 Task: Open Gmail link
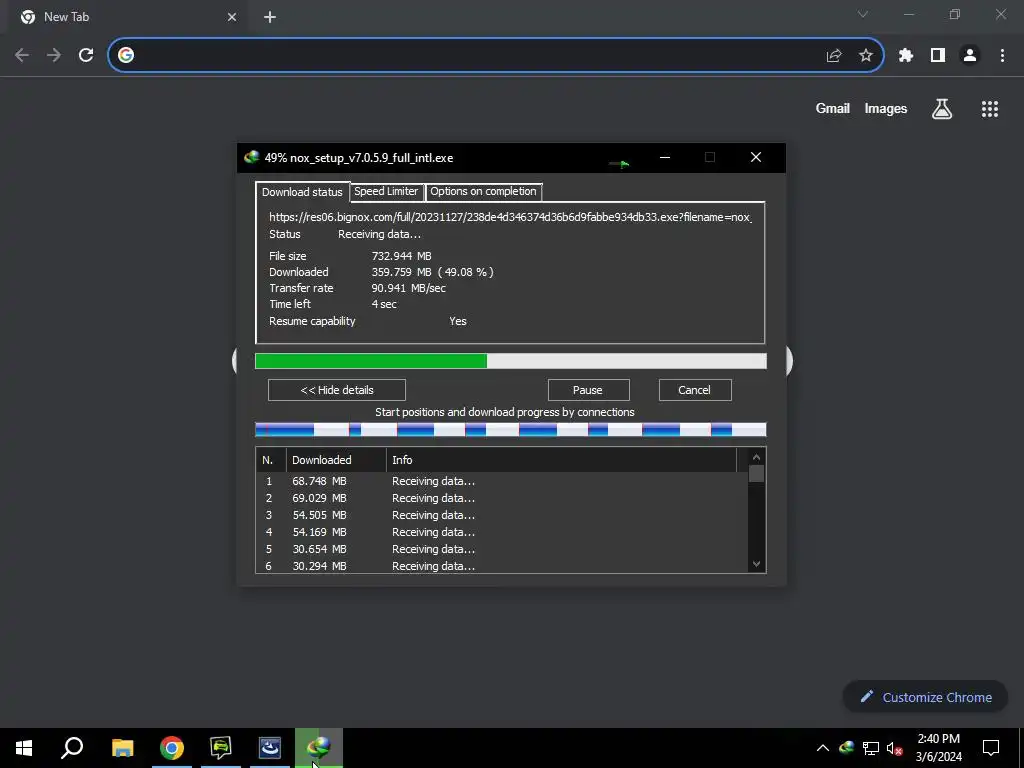click(833, 108)
